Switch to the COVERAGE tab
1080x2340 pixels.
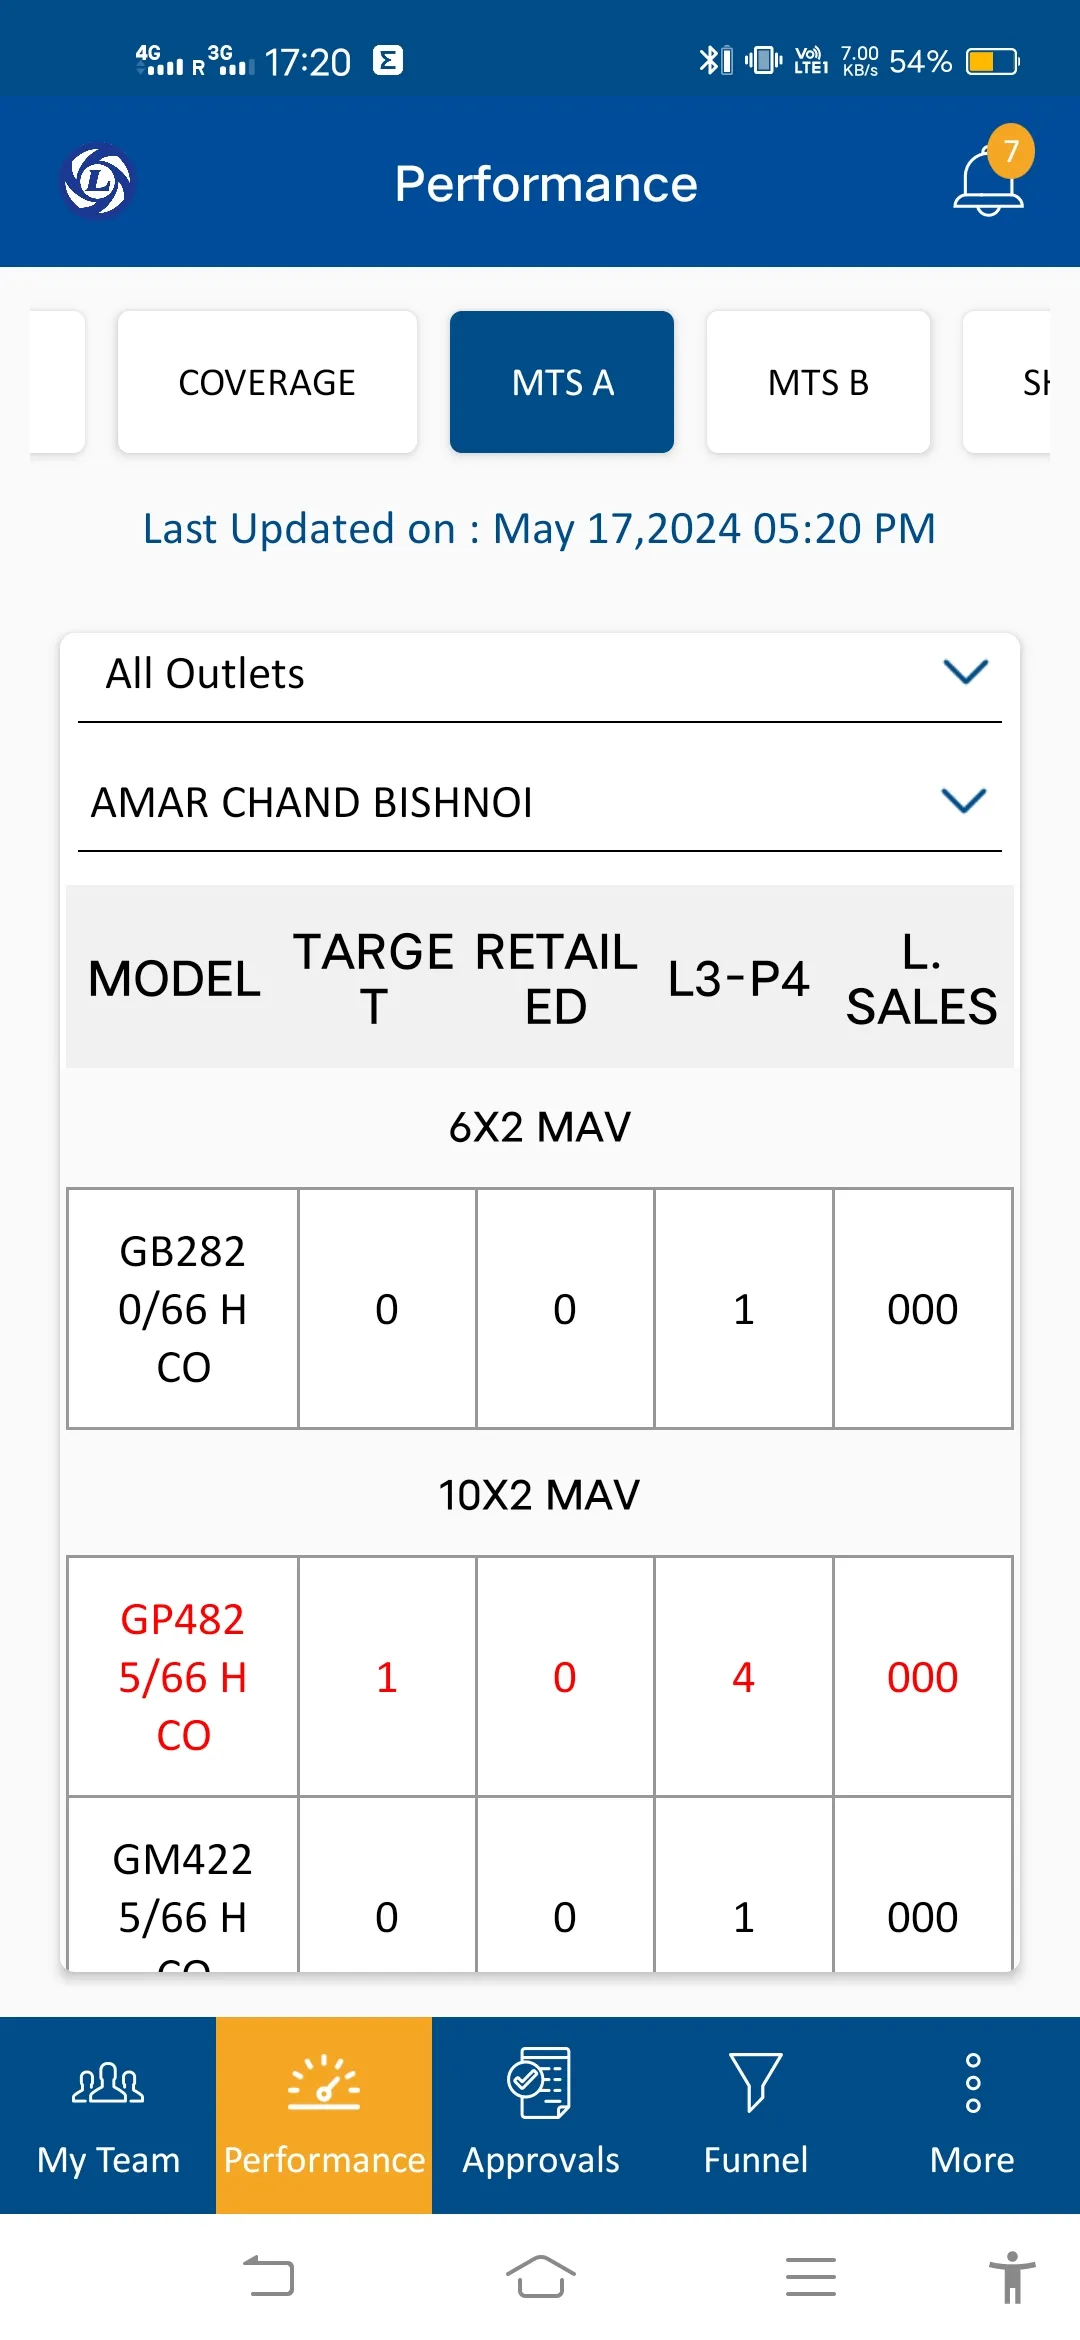coord(267,382)
